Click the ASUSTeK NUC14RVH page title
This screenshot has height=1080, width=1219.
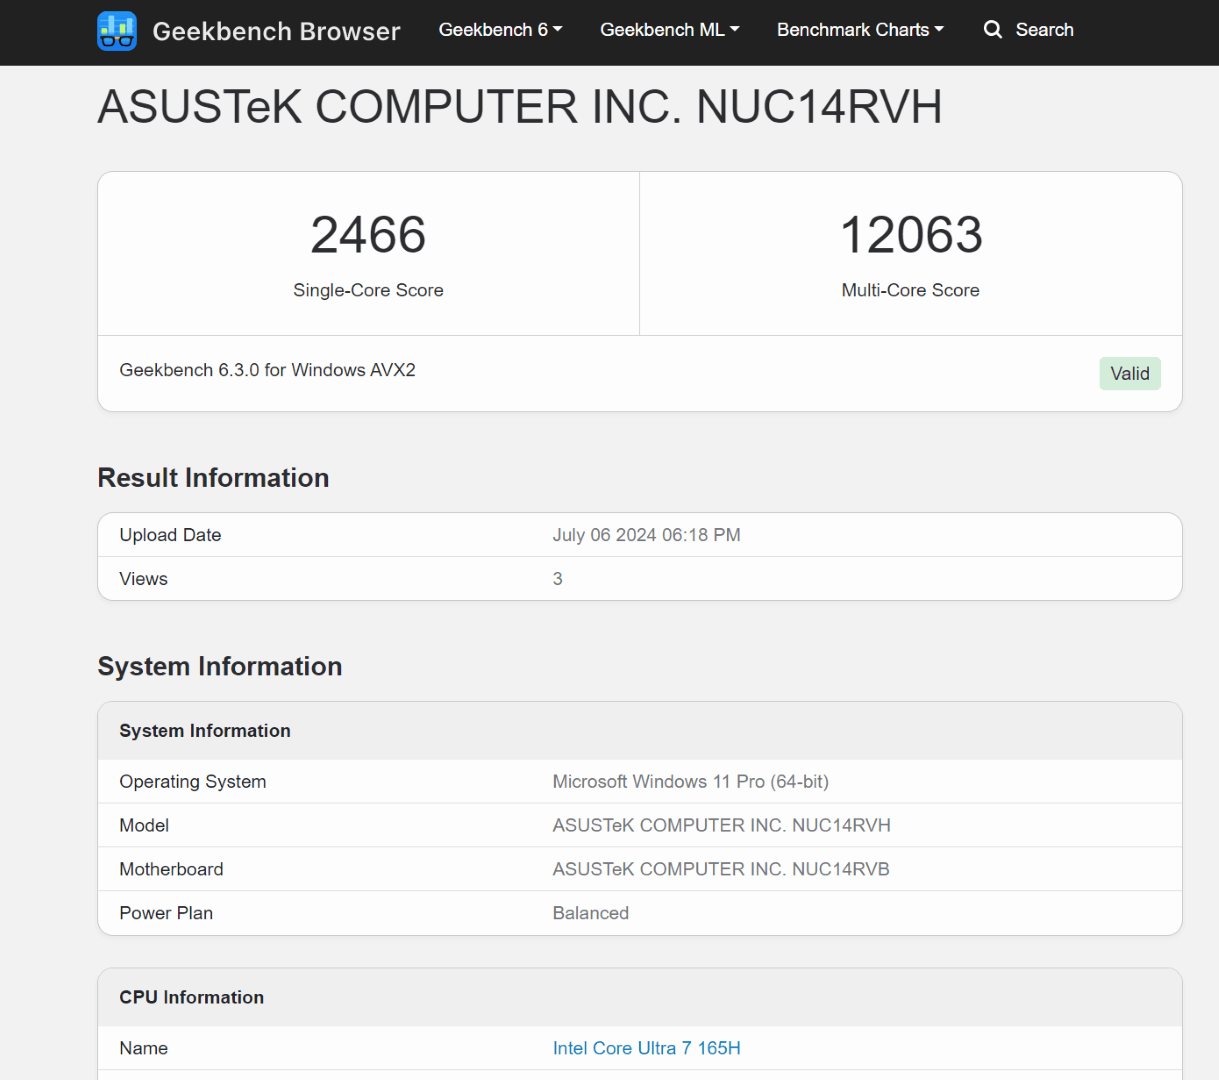[519, 108]
